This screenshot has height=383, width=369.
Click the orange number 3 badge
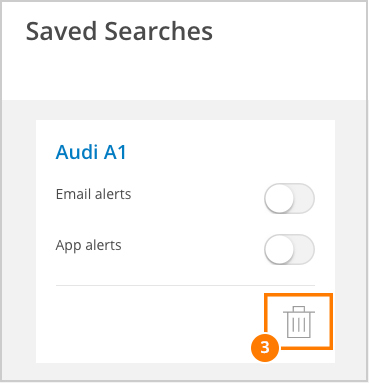[x=265, y=347]
